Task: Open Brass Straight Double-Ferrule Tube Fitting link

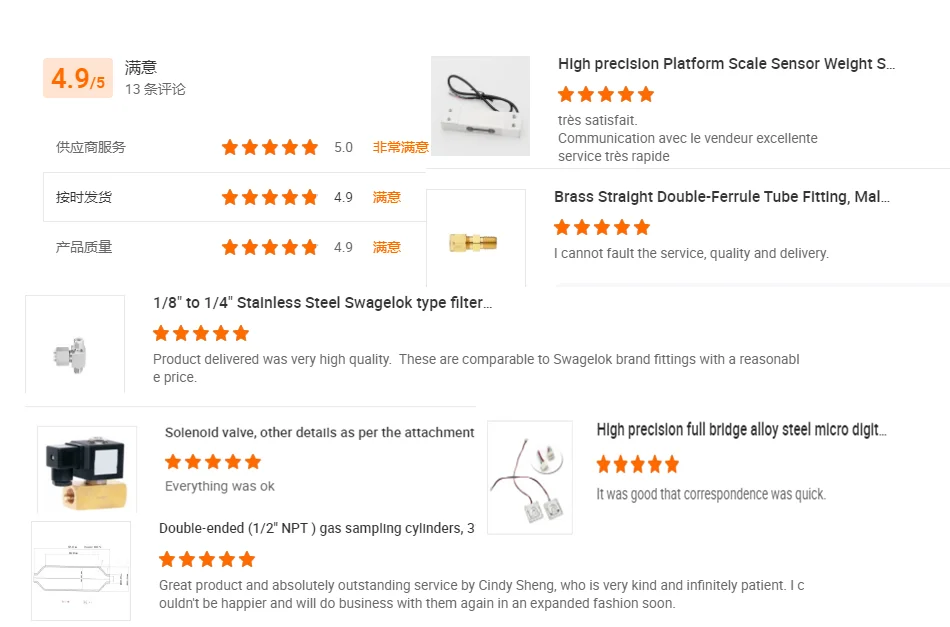Action: pyautogui.click(x=721, y=197)
